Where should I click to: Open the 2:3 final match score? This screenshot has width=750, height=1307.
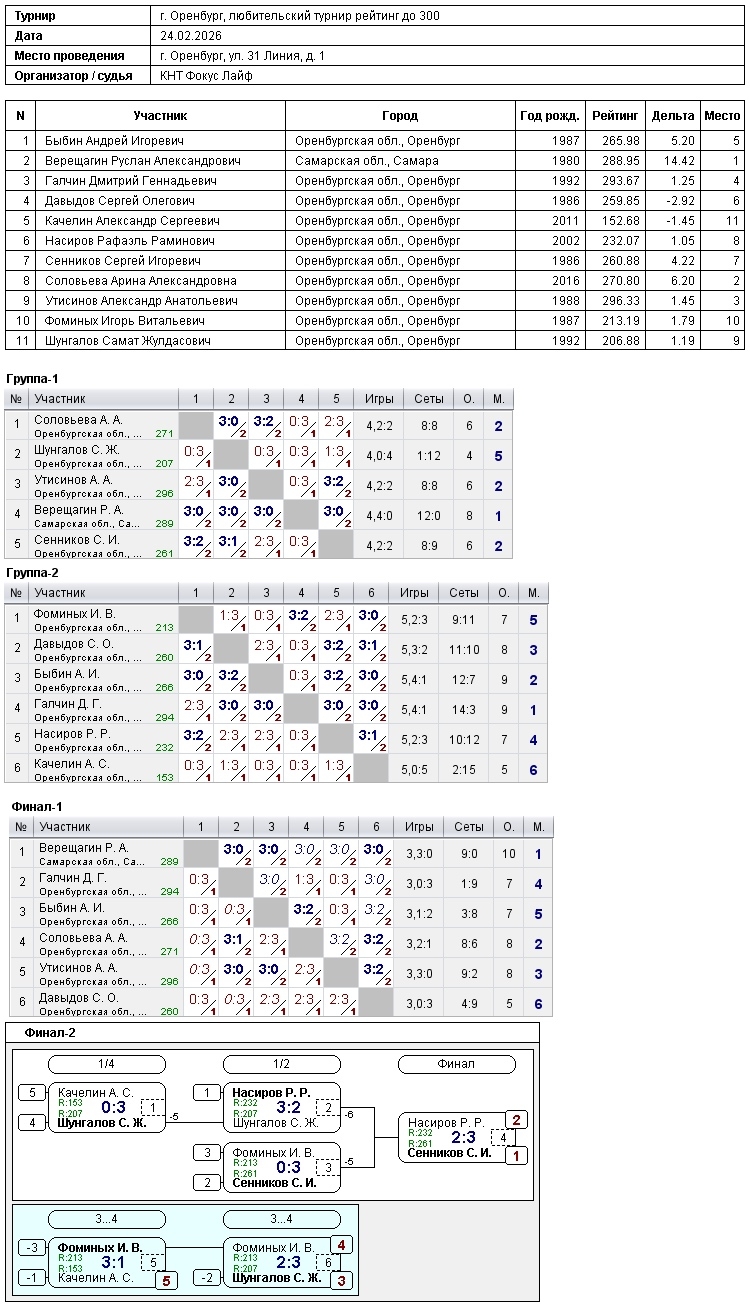463,1137
